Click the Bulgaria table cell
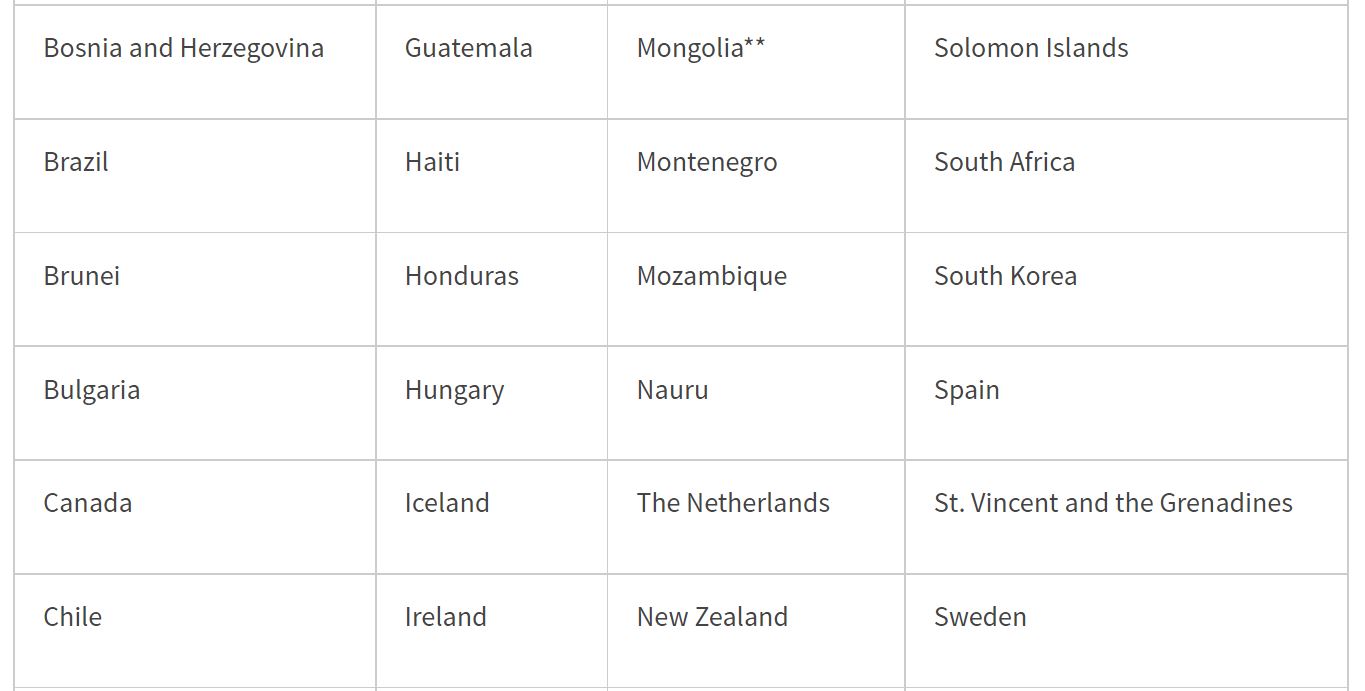The image size is (1365, 691). [92, 390]
